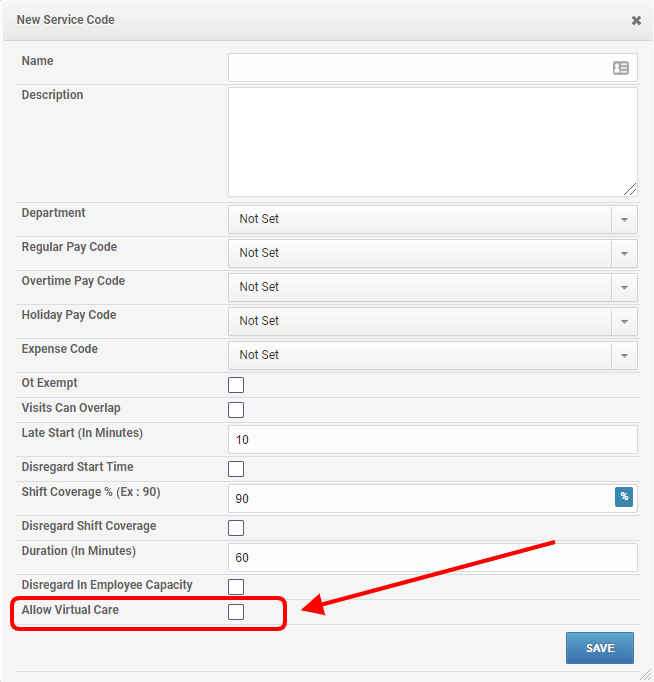654x682 pixels.
Task: Check the Visits Can Overlap box
Action: tap(236, 410)
